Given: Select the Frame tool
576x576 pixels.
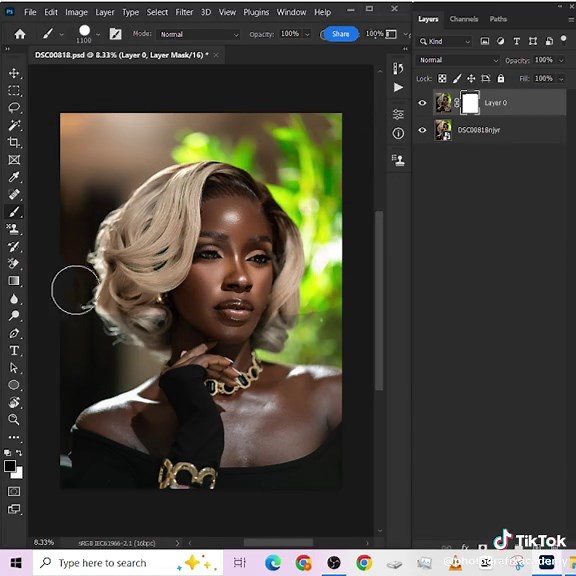Looking at the screenshot, I should coord(14,160).
